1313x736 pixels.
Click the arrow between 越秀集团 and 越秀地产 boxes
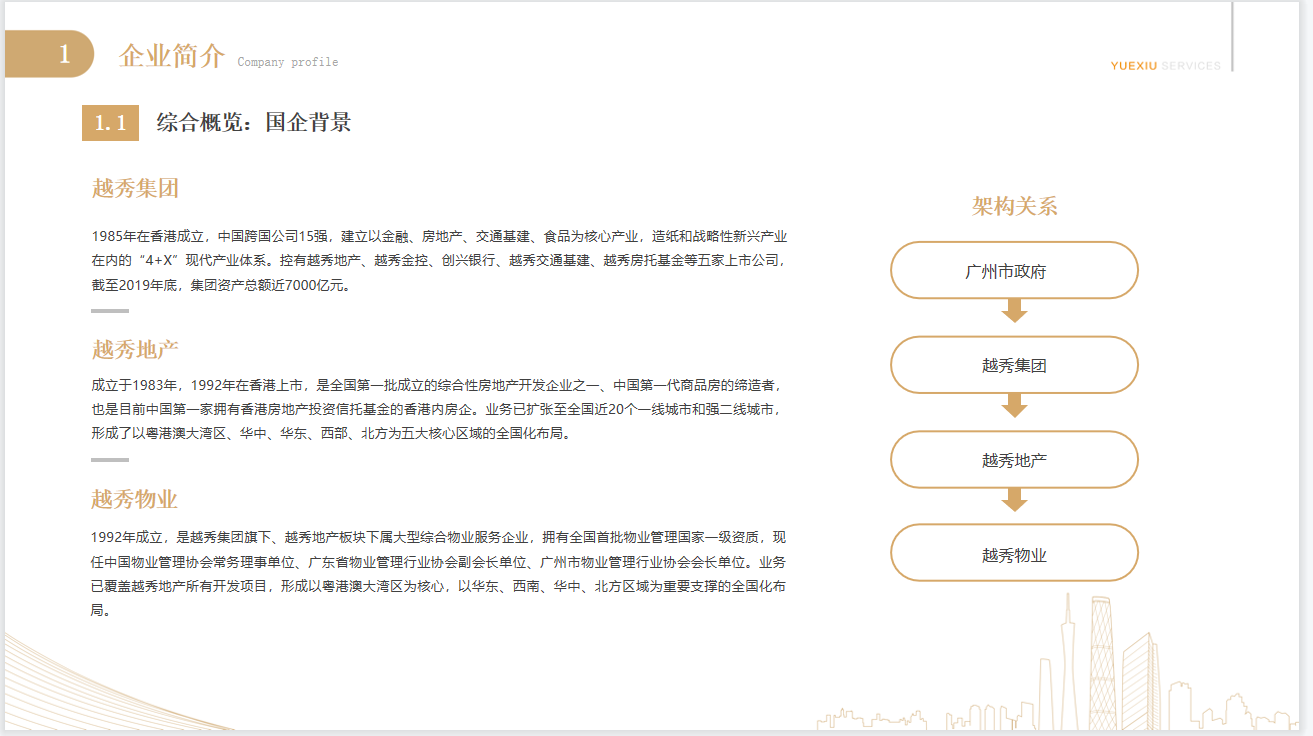point(1014,405)
